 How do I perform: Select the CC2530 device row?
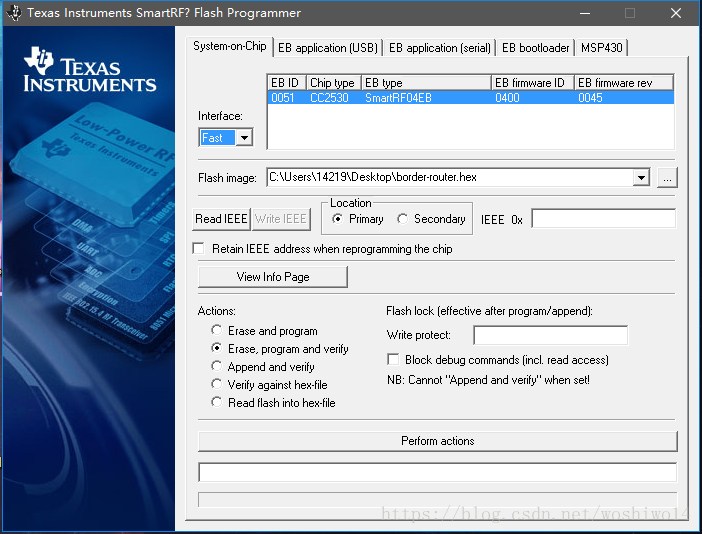pyautogui.click(x=471, y=98)
